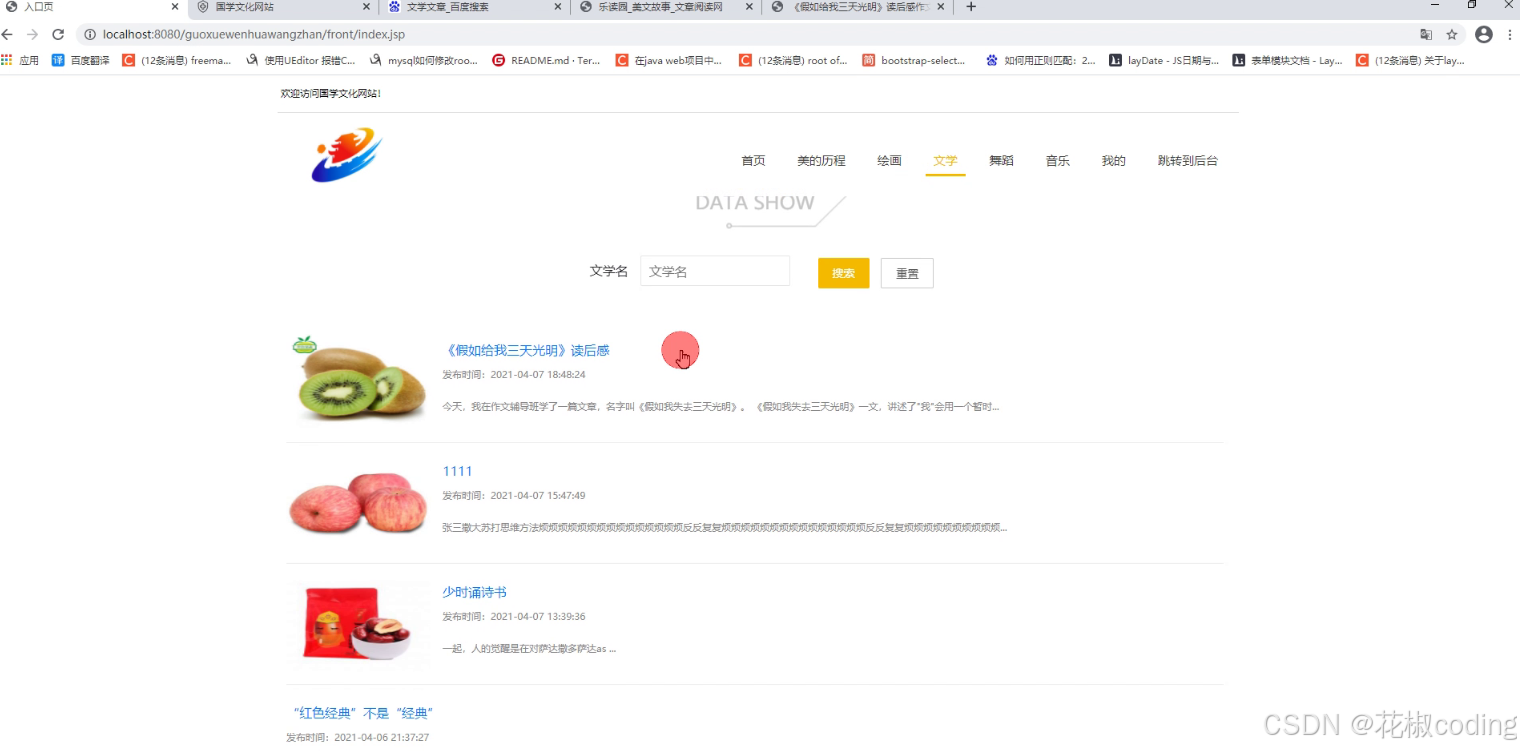Click inside the 文学名 input field
Screen dimensions: 1521x751
[x=715, y=271]
